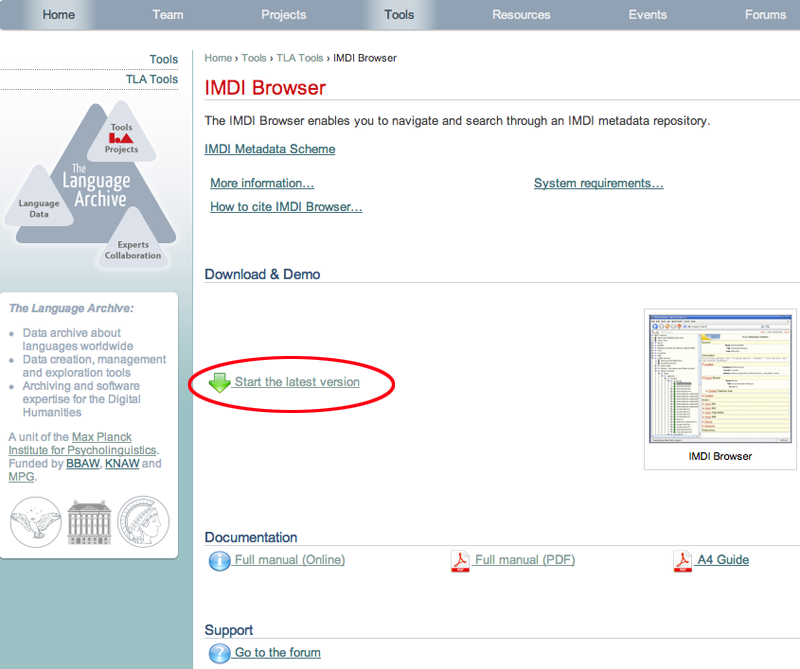Click the Tools Projects triangle in the logo
800x669 pixels.
(x=121, y=137)
